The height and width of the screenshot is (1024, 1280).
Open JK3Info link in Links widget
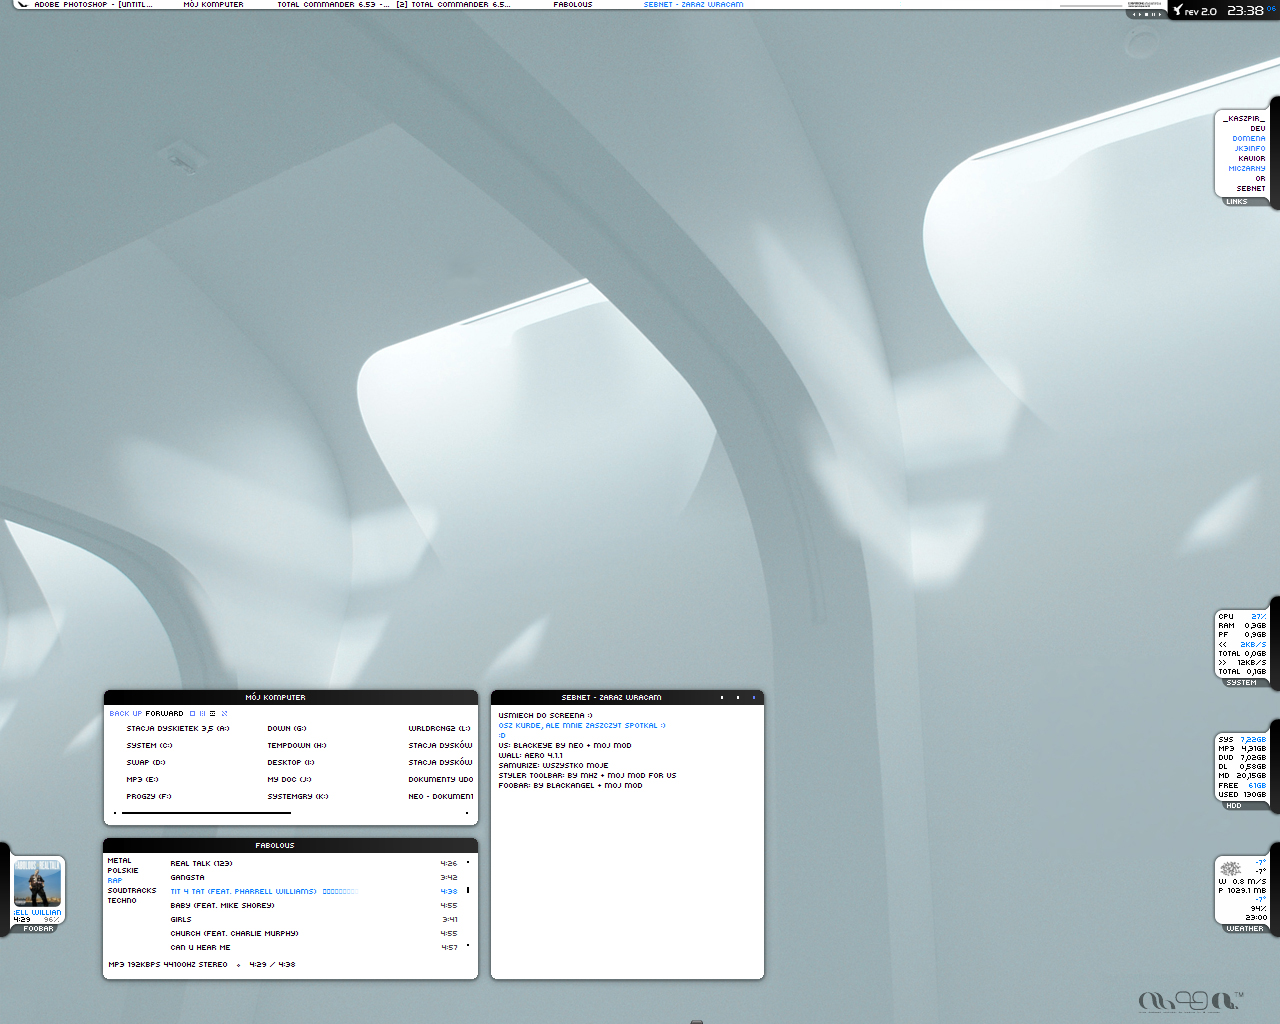[1250, 149]
